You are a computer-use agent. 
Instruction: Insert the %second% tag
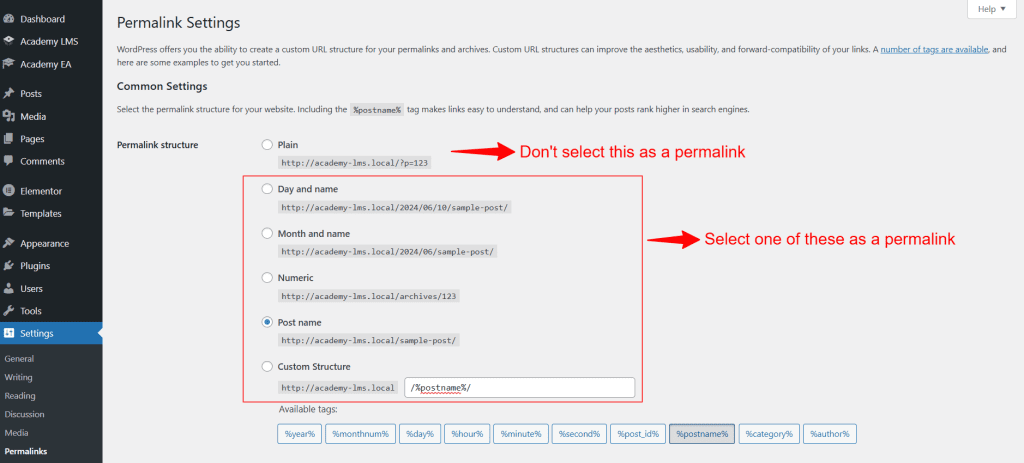point(579,434)
